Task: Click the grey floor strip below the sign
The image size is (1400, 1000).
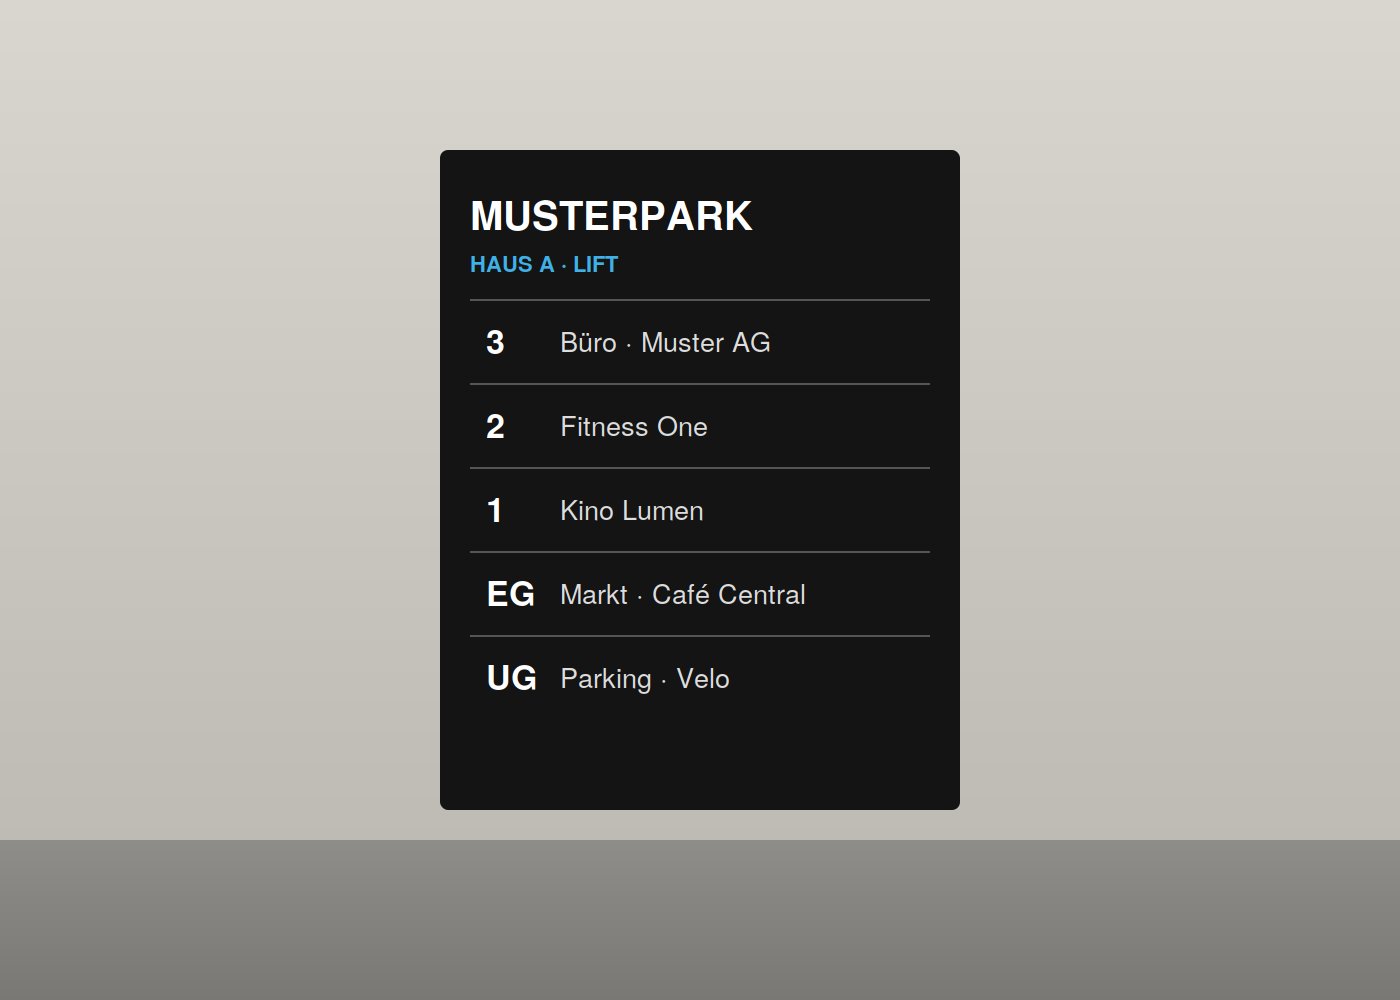Action: (x=700, y=920)
